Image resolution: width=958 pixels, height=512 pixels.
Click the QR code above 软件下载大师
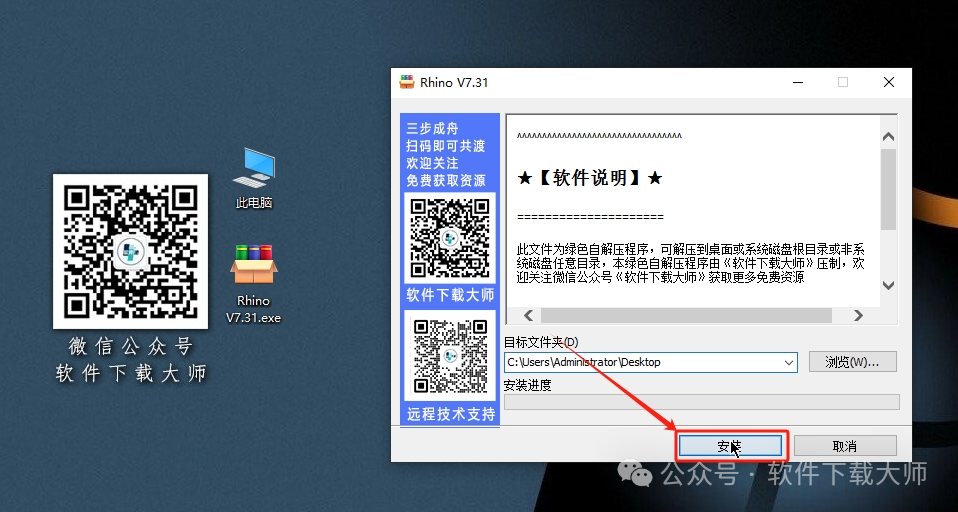[x=450, y=238]
